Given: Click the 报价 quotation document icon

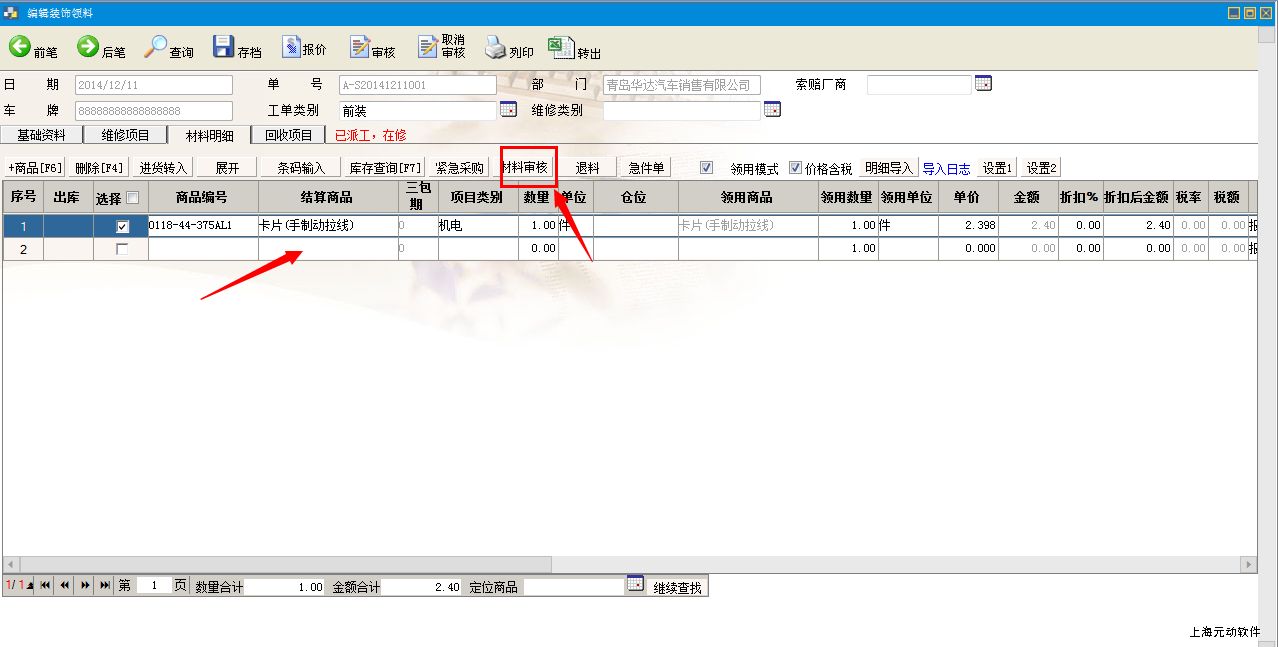Looking at the screenshot, I should (x=291, y=48).
